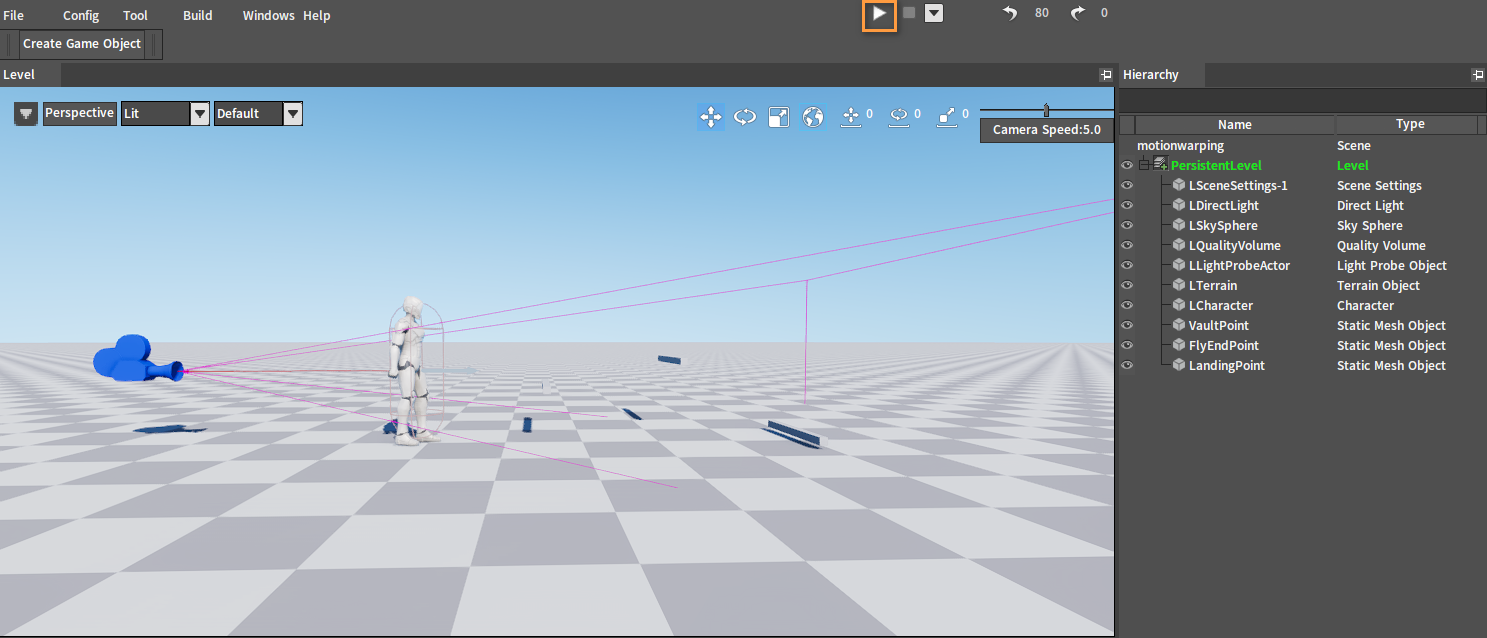Click the cube icon beside LCharacter
Viewport: 1487px width, 638px height.
[1179, 305]
